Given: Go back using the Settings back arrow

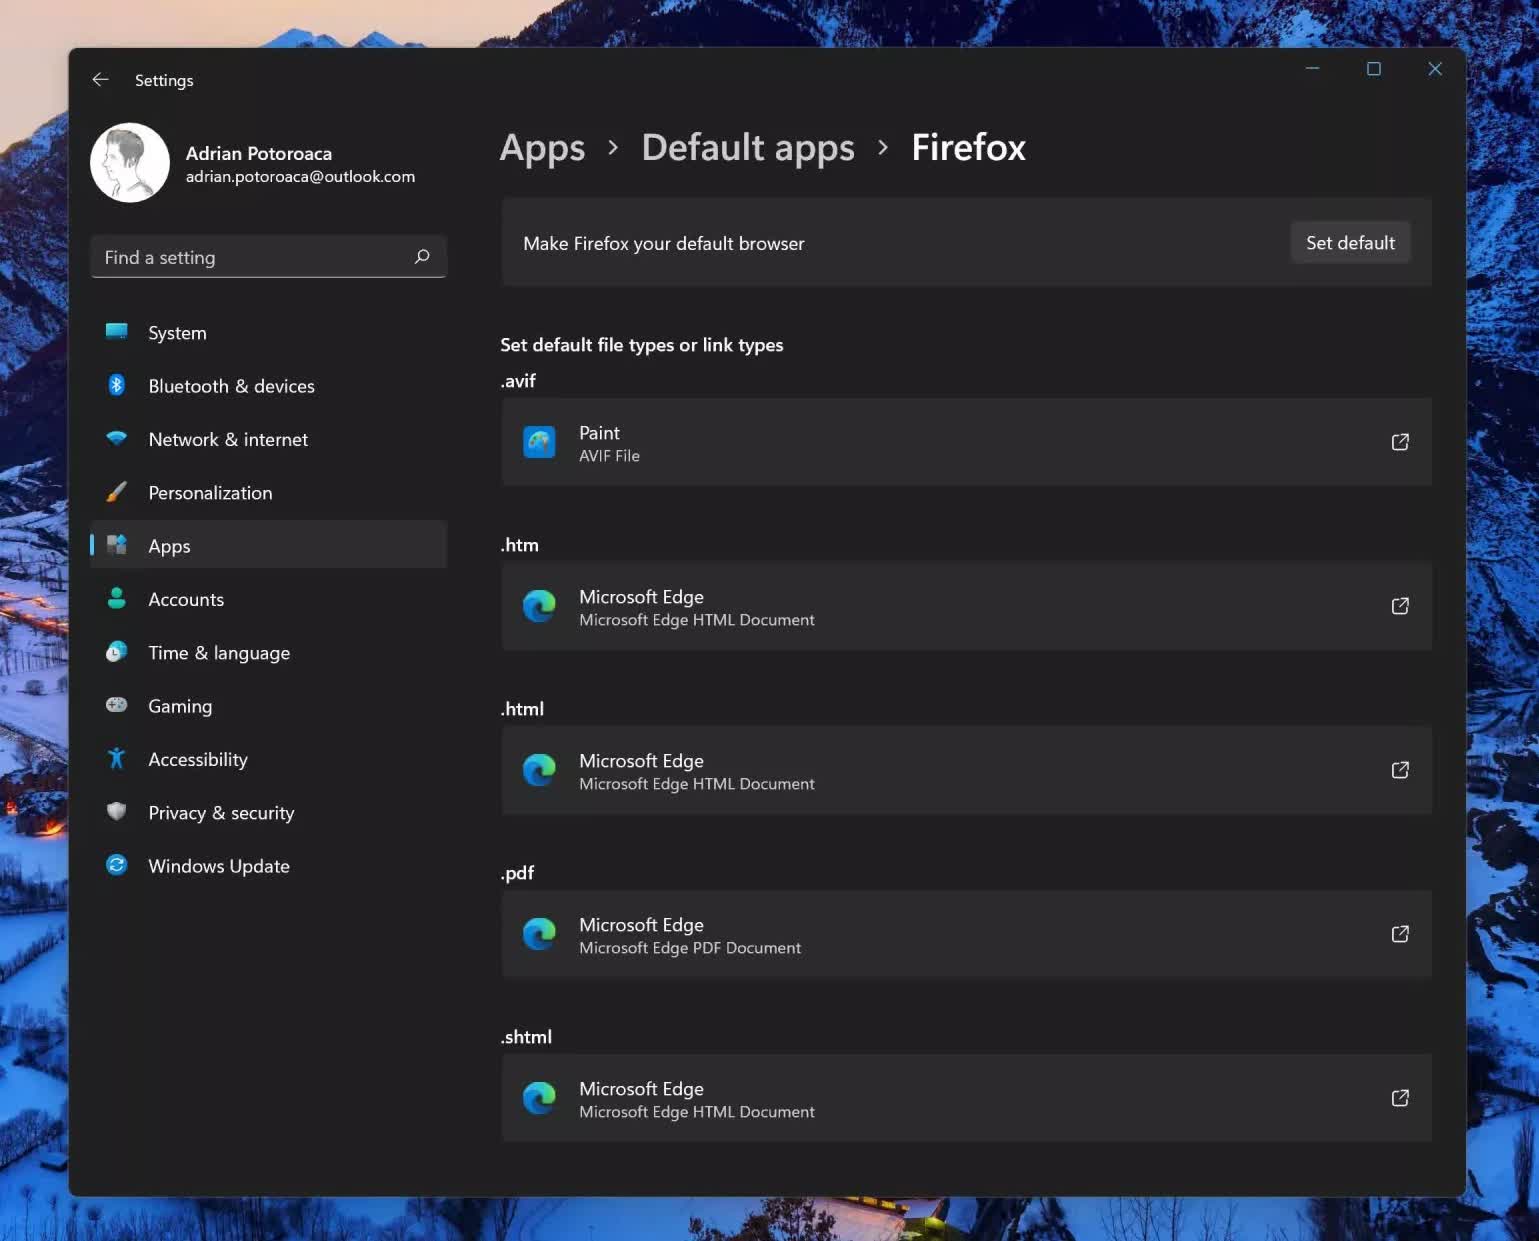Looking at the screenshot, I should point(100,80).
